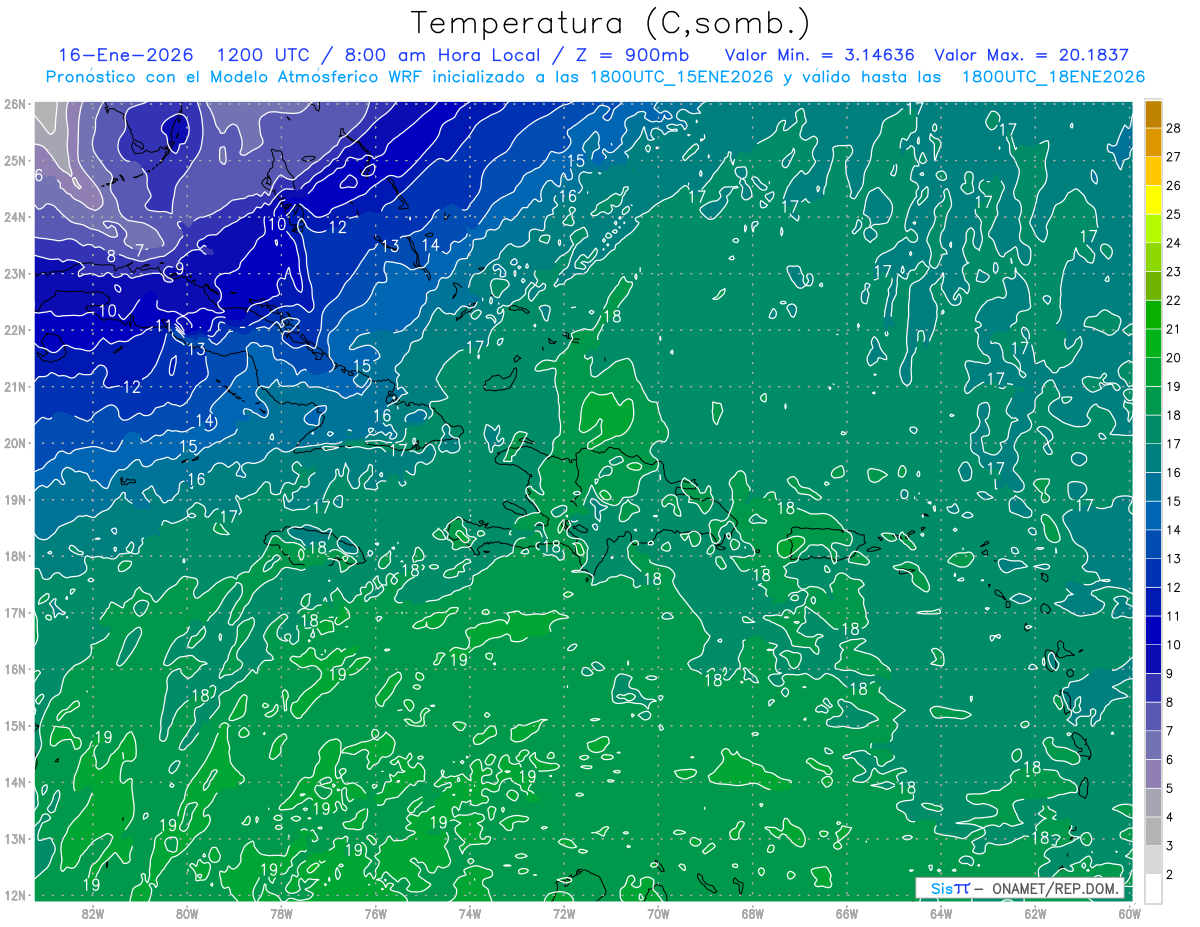
Task: Select 'Valor Min. = 3.14636' text
Action: tap(820, 55)
